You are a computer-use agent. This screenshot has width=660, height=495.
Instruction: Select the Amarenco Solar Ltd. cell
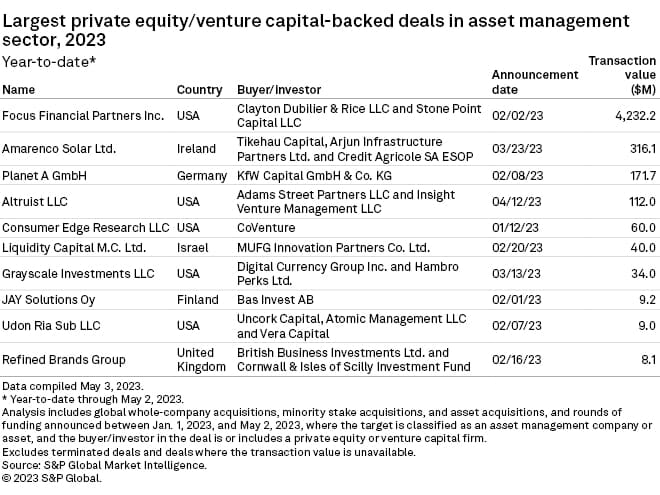pyautogui.click(x=59, y=149)
